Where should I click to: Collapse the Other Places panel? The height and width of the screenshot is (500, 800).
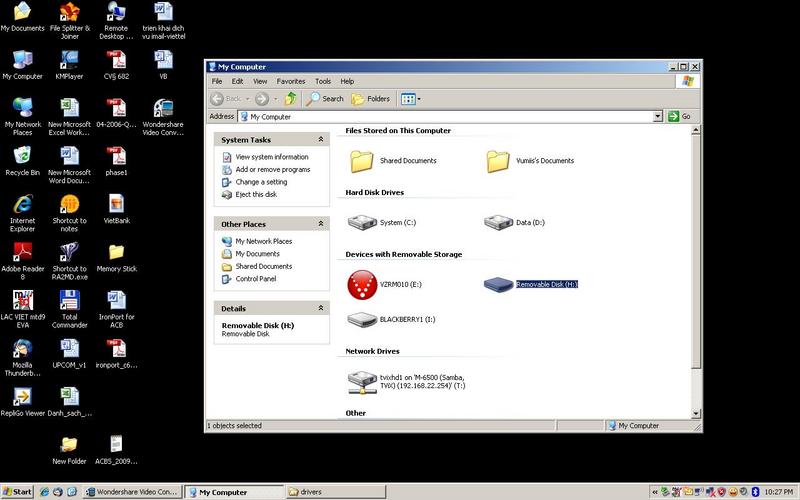coord(320,224)
